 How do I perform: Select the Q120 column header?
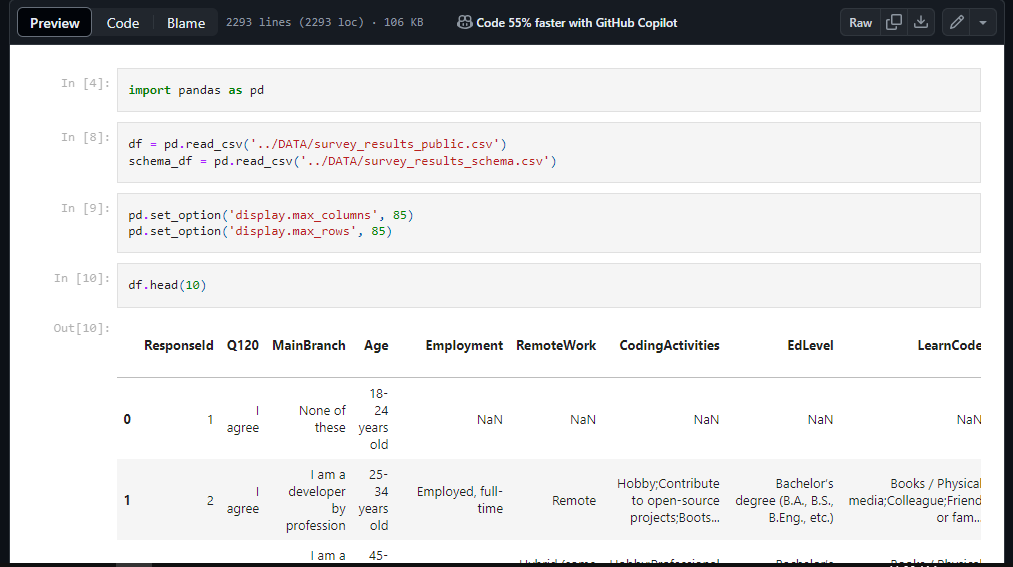242,345
